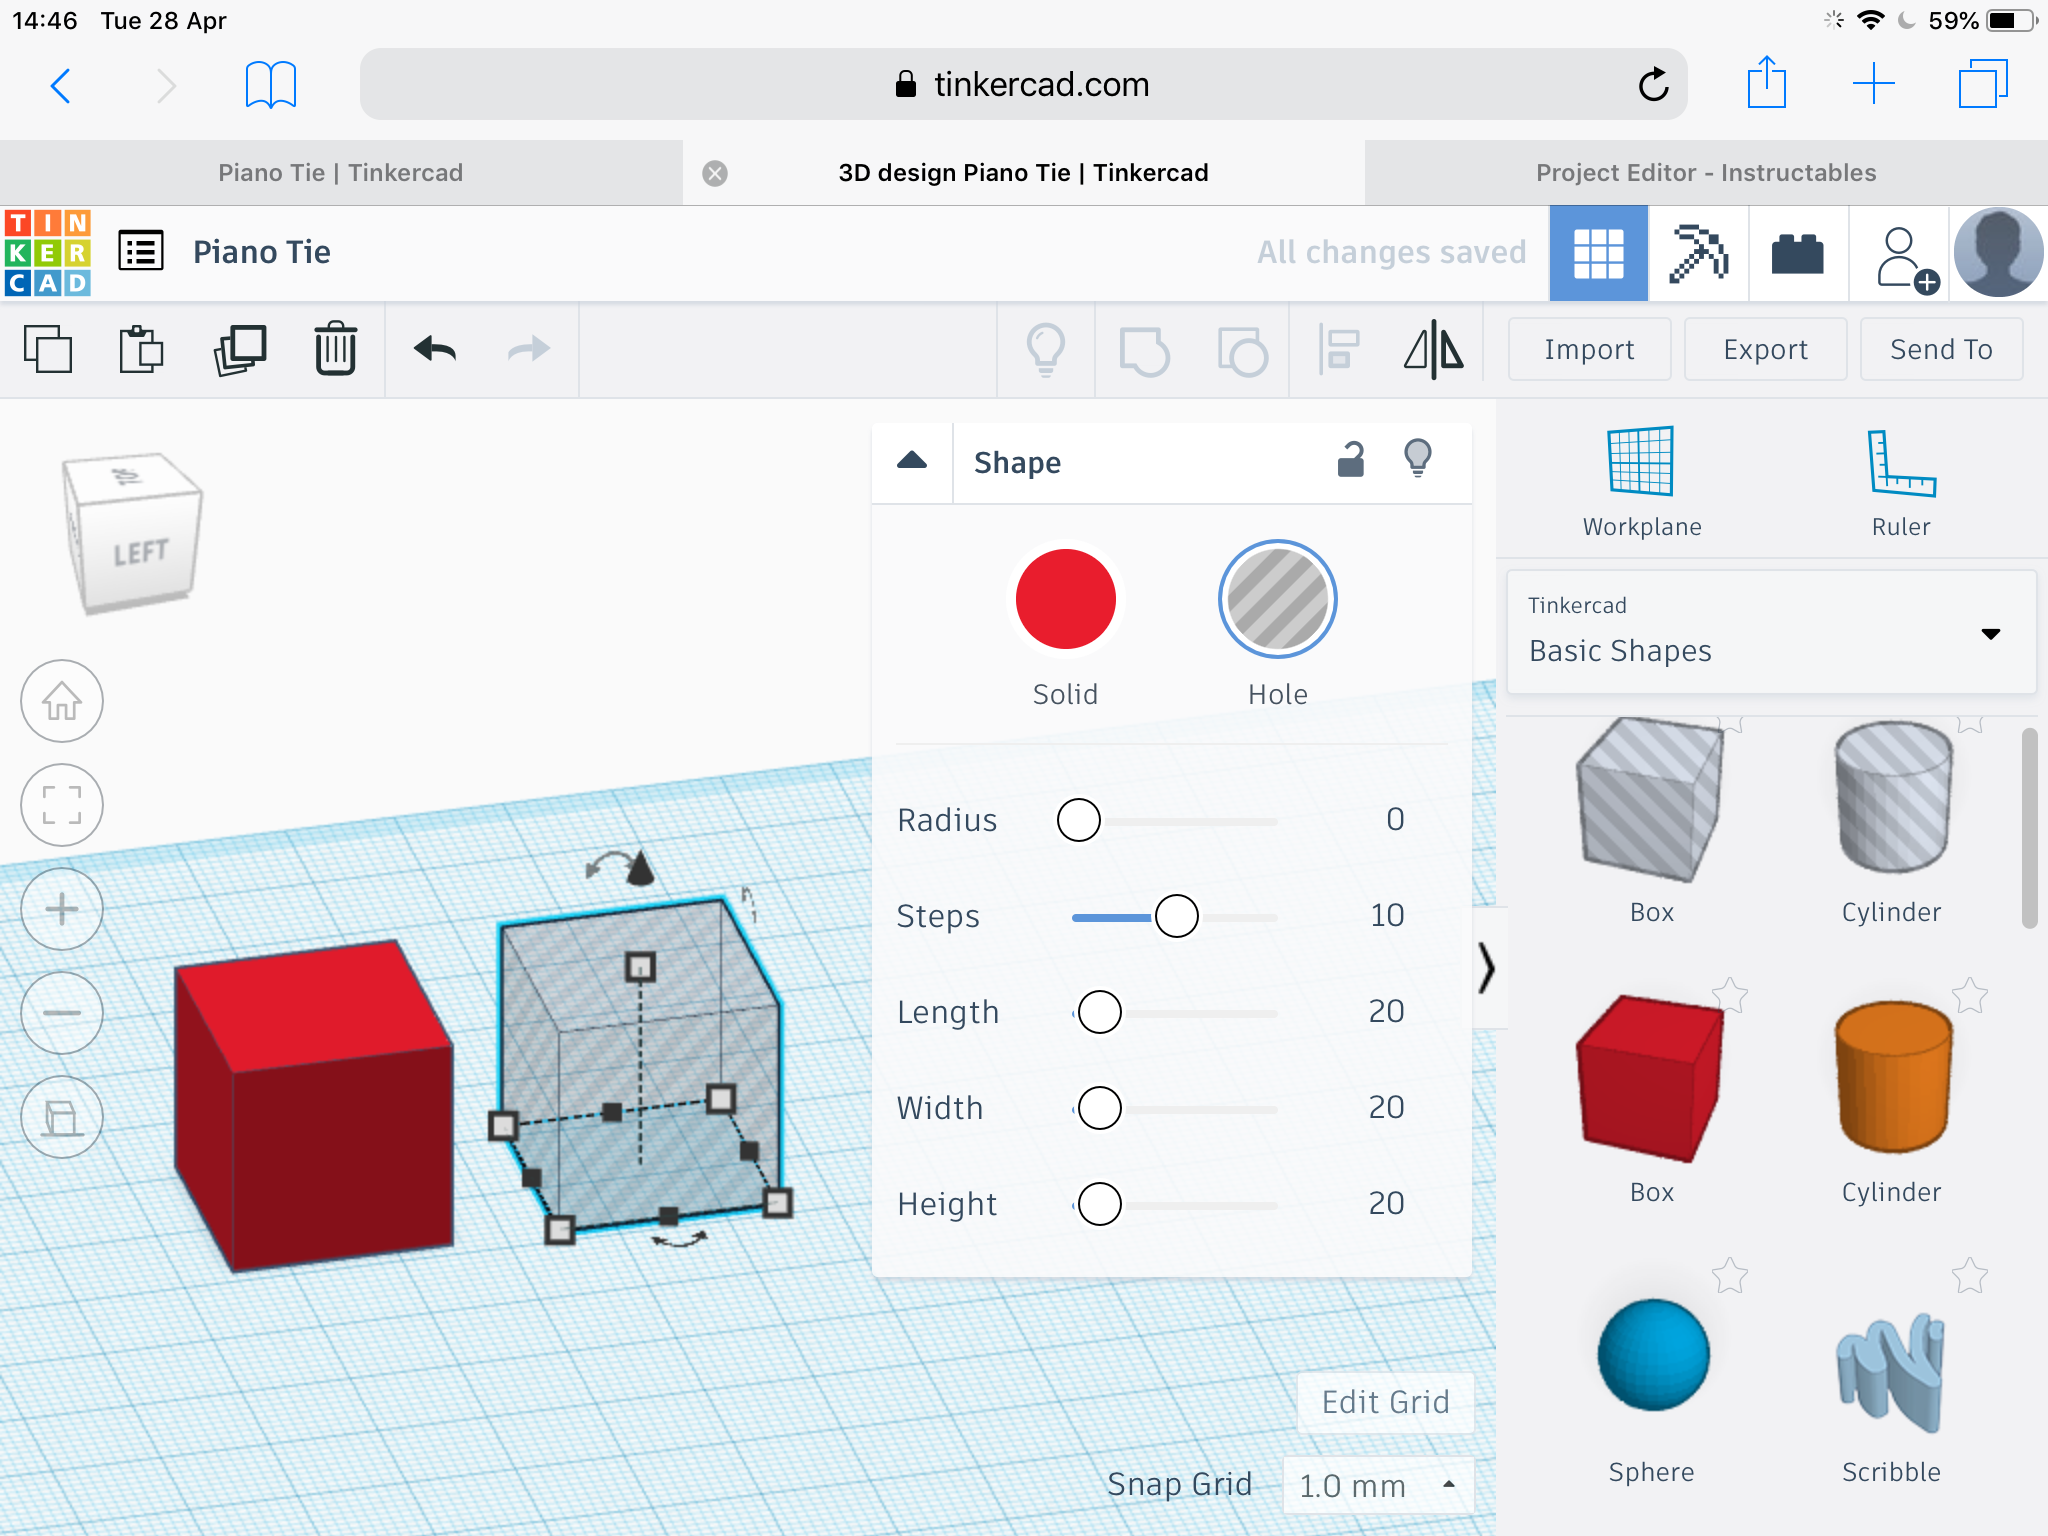Click the Height slider handle
Image resolution: width=2048 pixels, height=1536 pixels.
(1100, 1204)
